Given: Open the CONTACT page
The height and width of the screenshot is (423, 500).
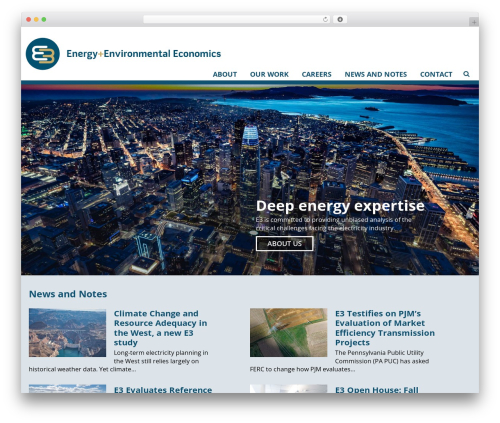Looking at the screenshot, I should pyautogui.click(x=436, y=74).
